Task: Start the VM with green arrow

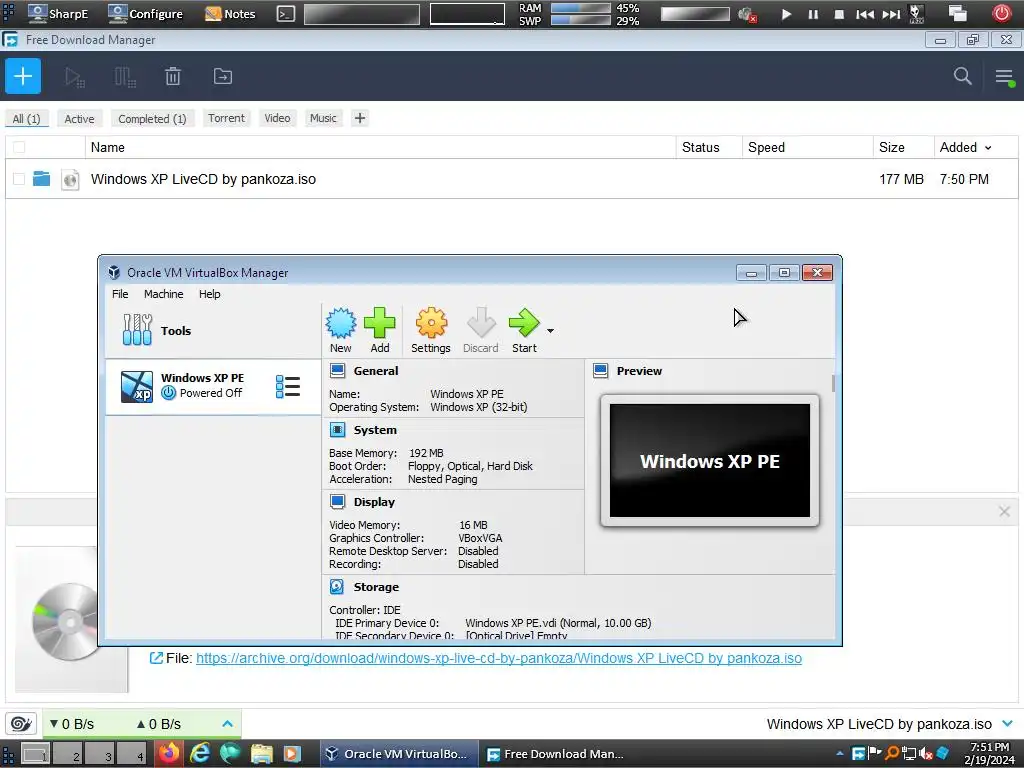Action: (524, 330)
